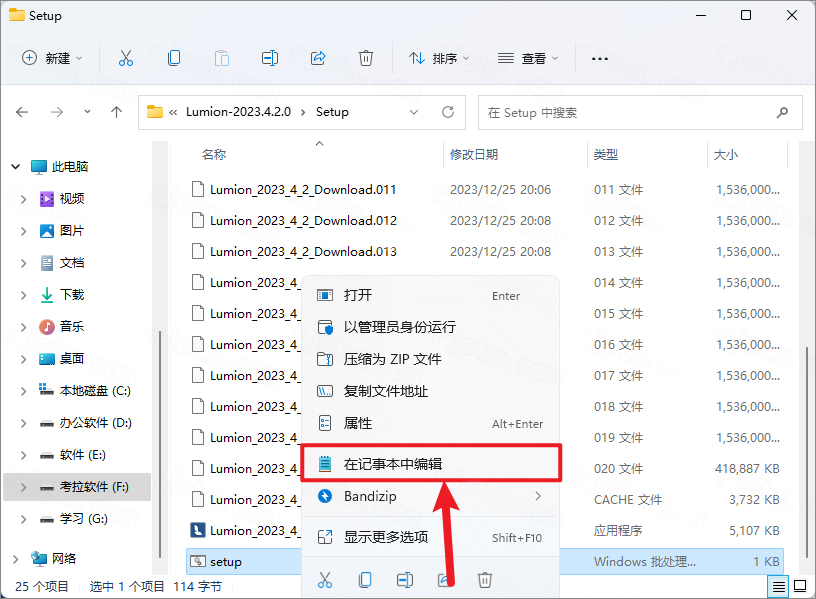
Task: Open address bar history dropdown
Action: (414, 112)
